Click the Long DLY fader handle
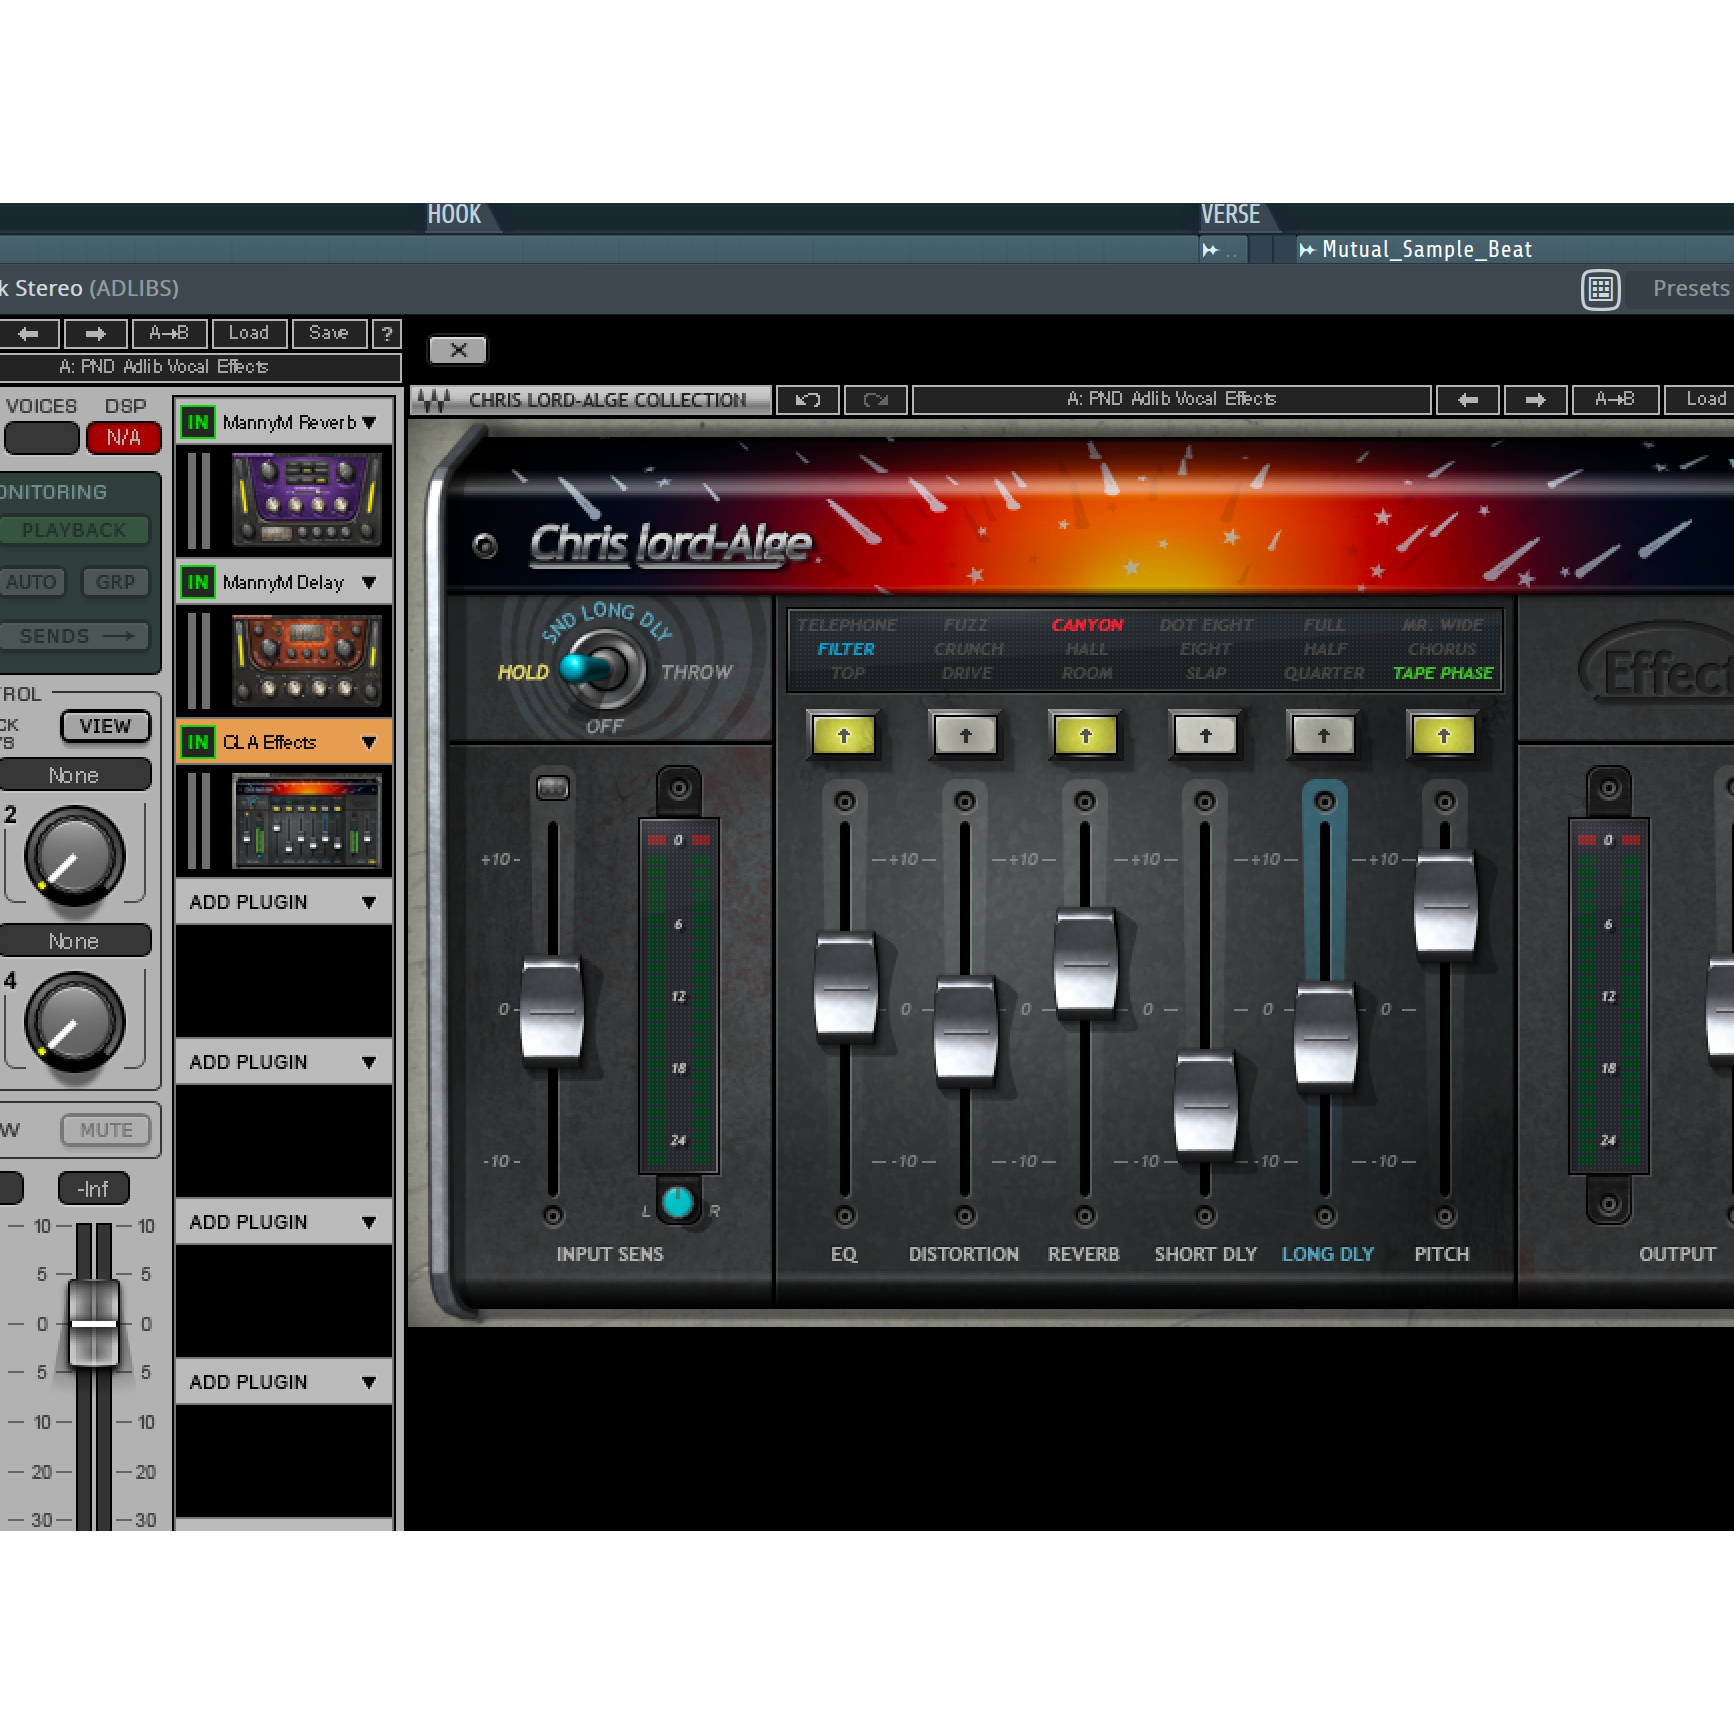The height and width of the screenshot is (1734, 1734). click(1326, 1039)
